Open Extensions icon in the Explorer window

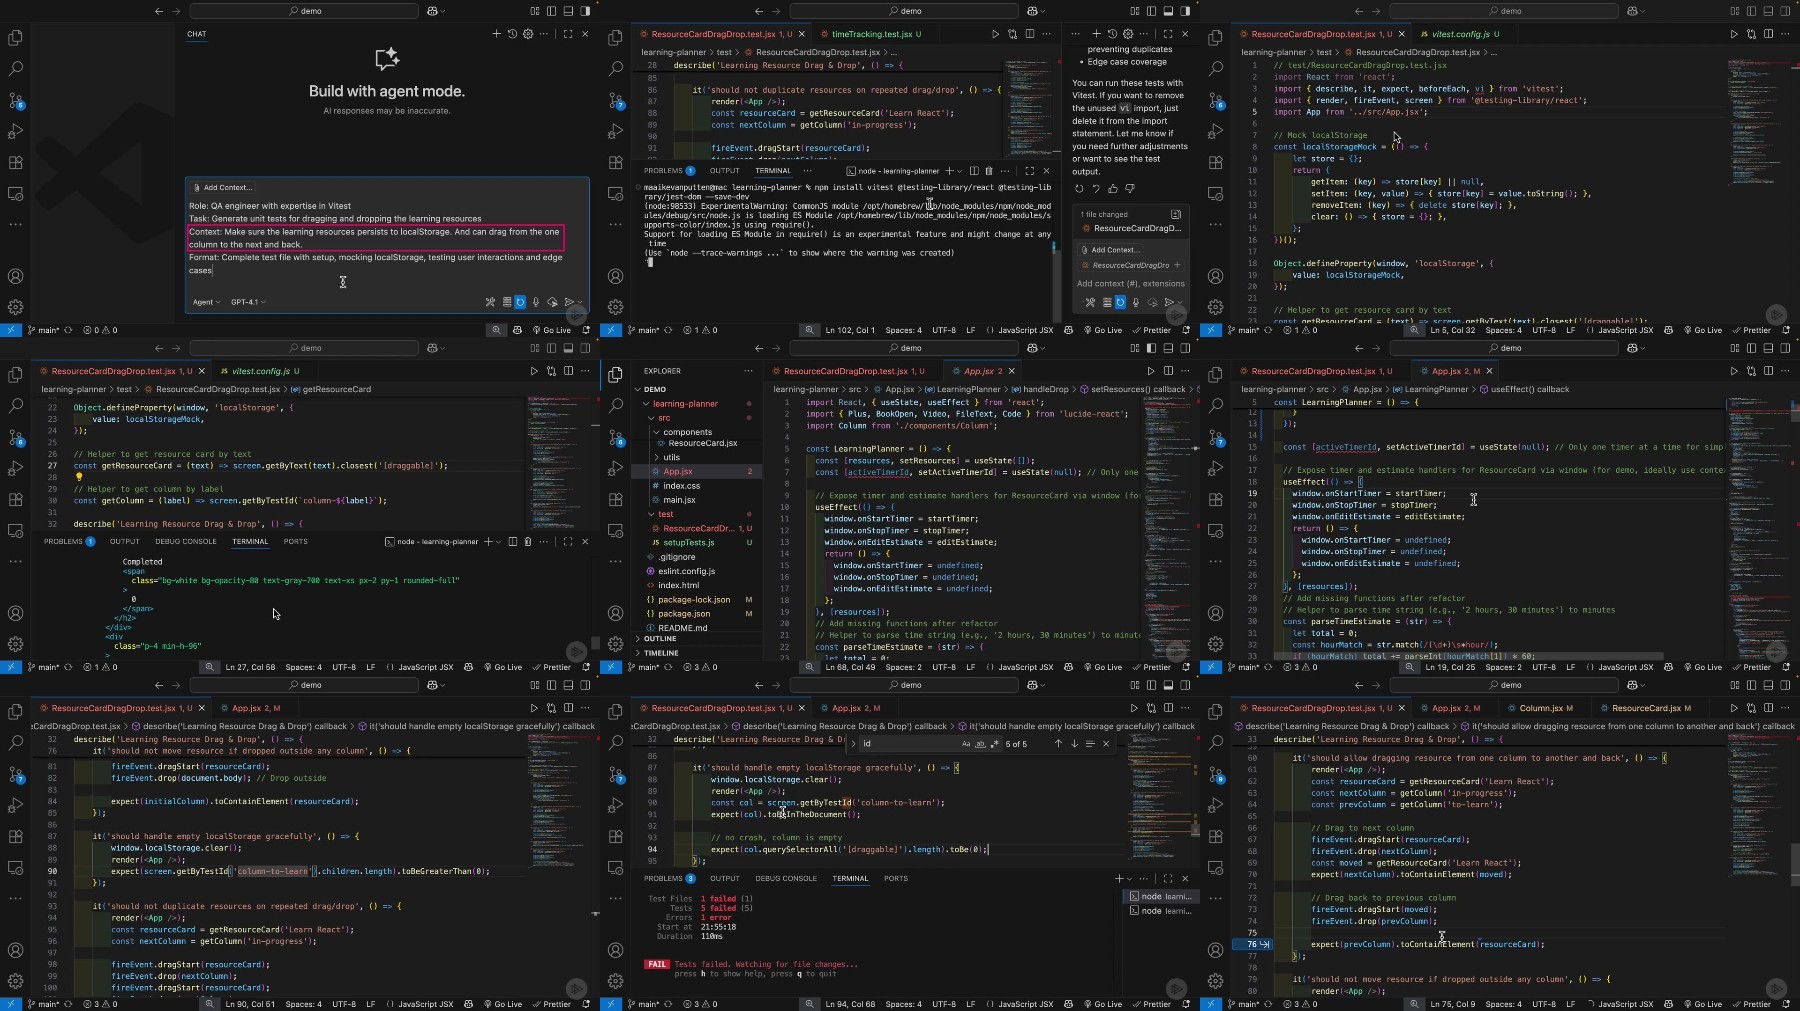tap(616, 499)
